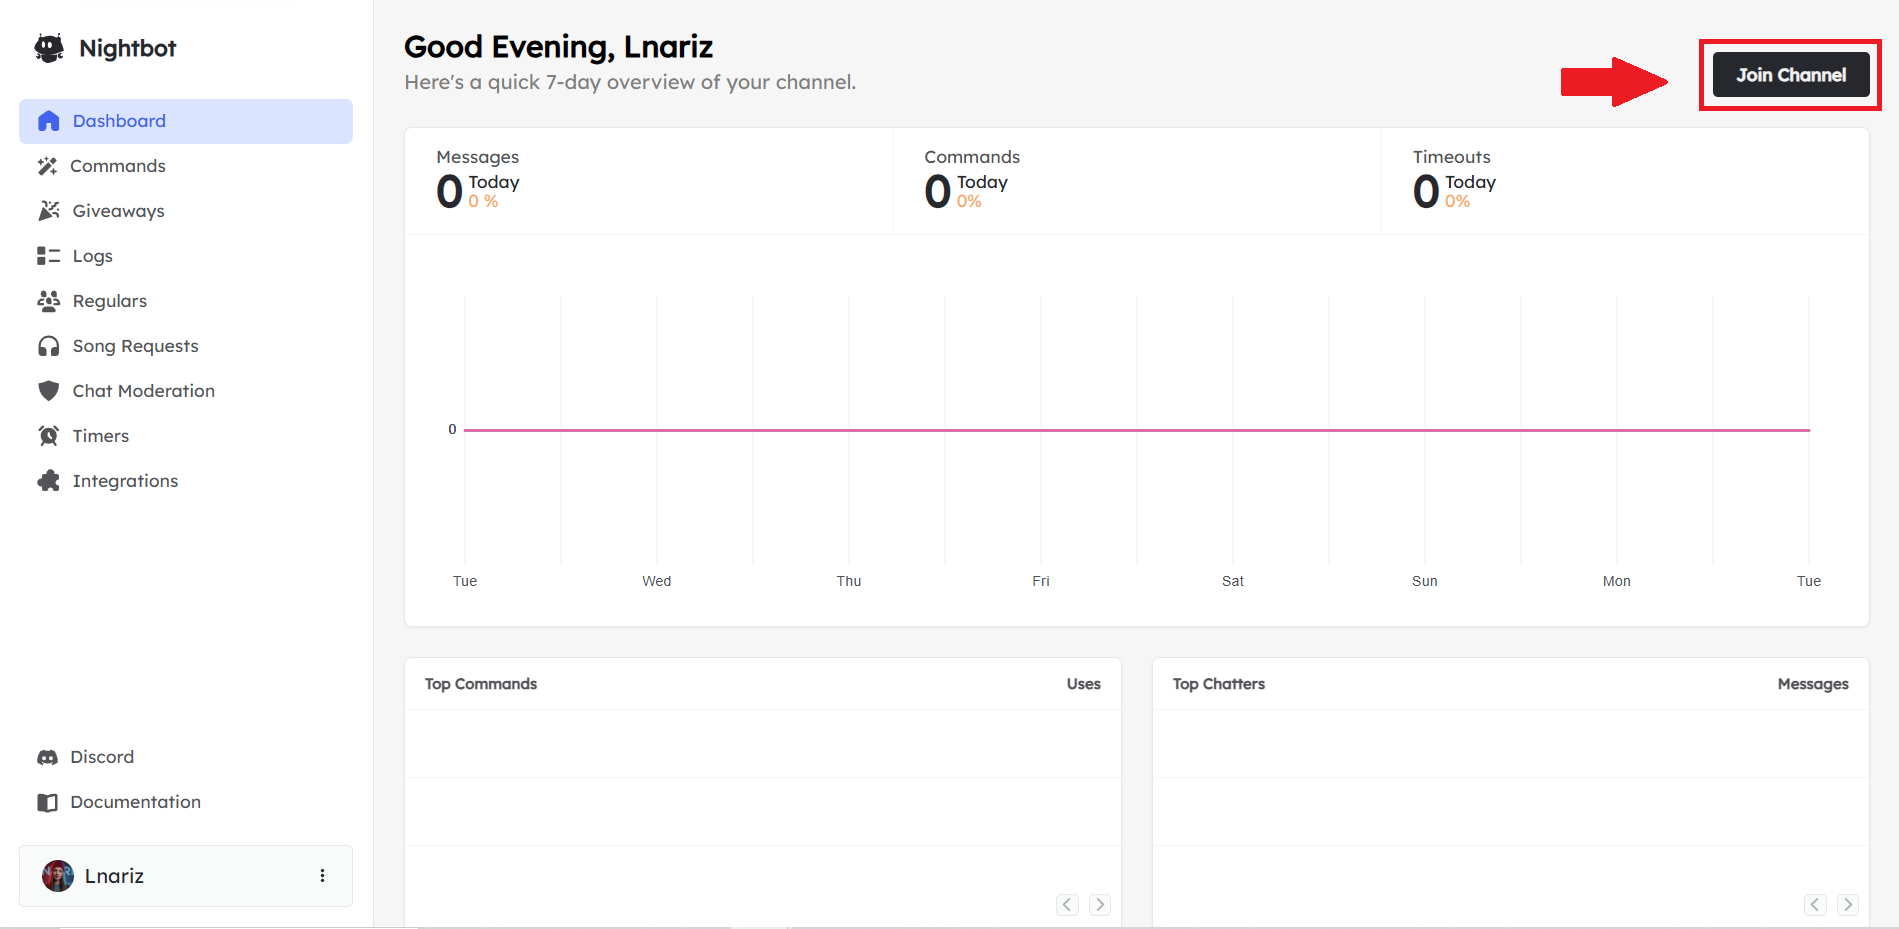Open the Discord link
This screenshot has width=1899, height=929.
click(186, 757)
